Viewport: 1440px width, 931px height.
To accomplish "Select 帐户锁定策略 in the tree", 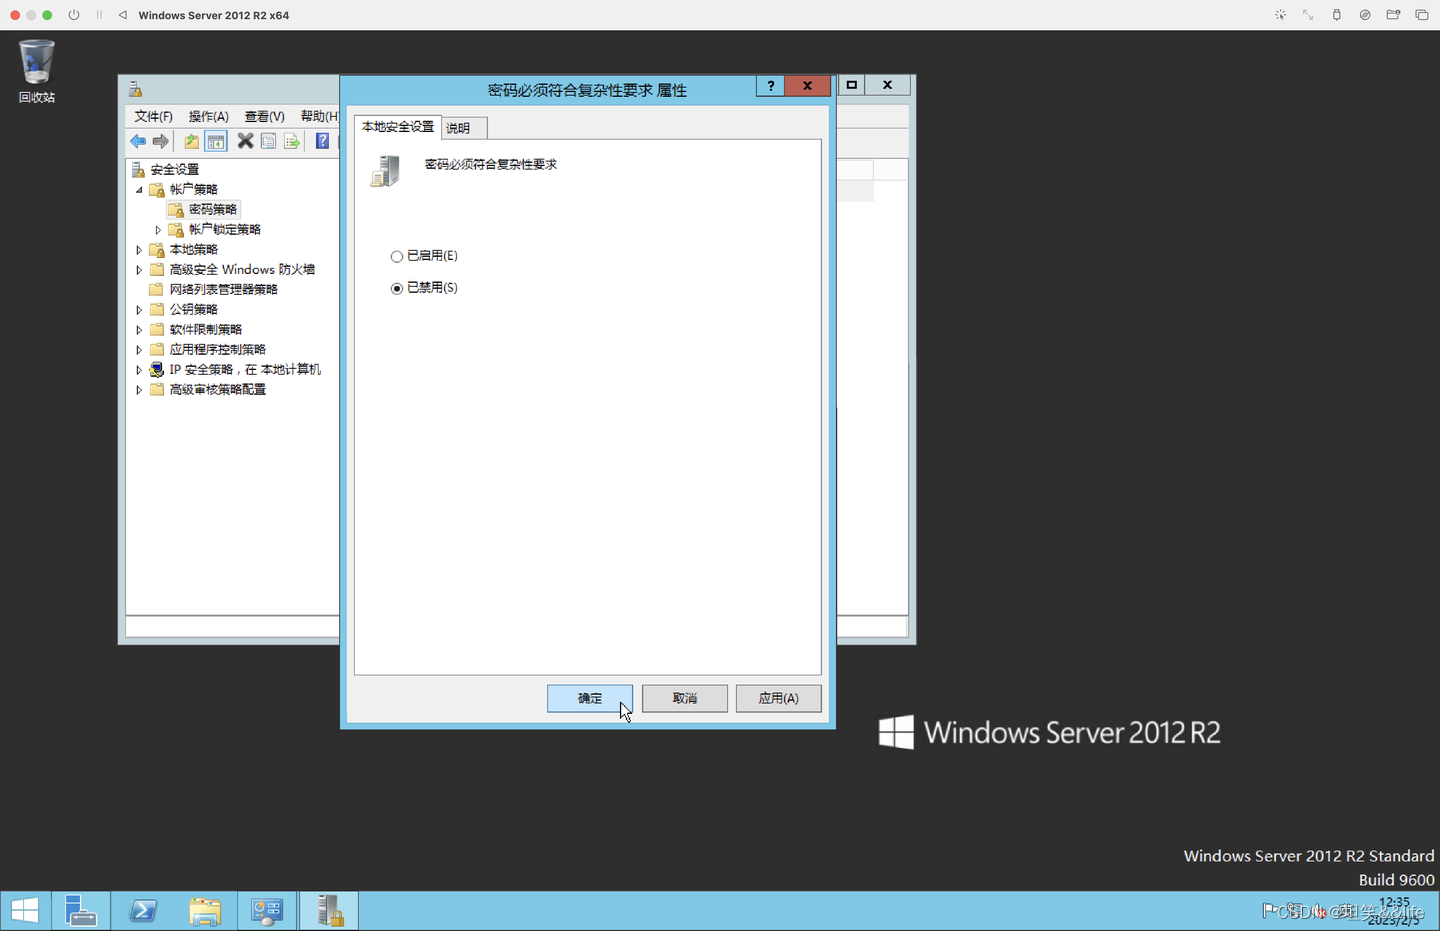I will [x=225, y=230].
